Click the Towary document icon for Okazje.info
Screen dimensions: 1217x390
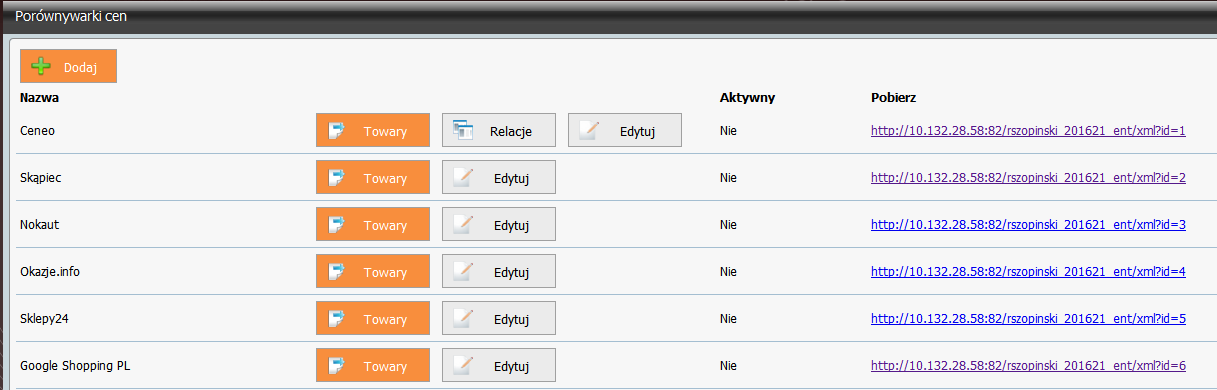click(x=337, y=272)
